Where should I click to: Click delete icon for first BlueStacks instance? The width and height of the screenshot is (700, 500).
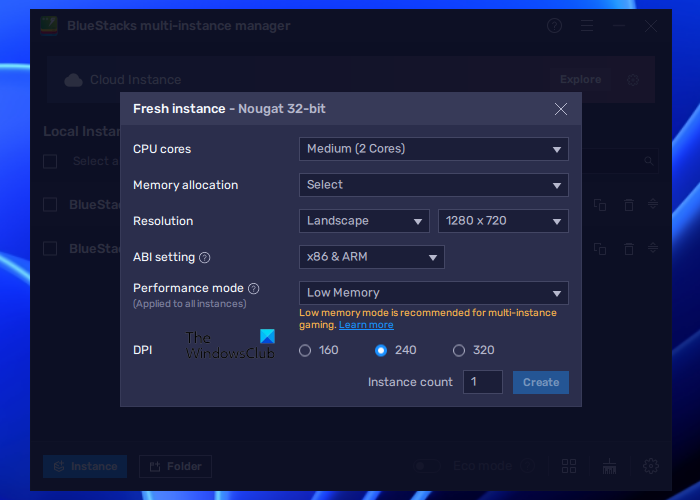[629, 205]
